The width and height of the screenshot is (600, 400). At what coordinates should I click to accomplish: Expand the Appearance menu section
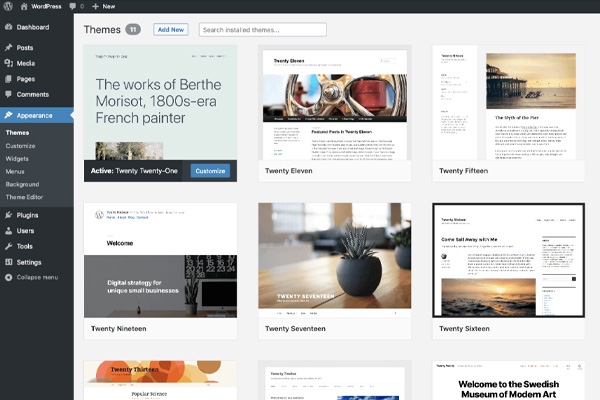click(35, 115)
